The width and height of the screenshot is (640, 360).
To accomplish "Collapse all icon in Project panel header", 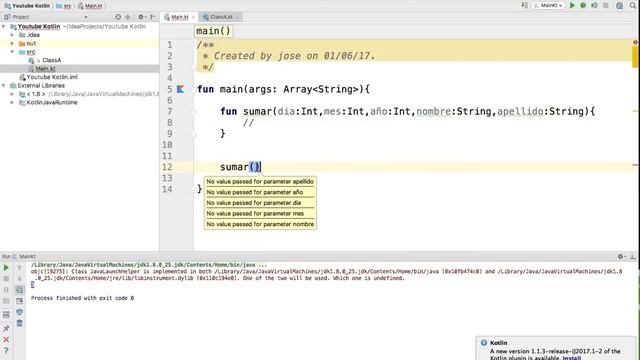I will [x=128, y=17].
